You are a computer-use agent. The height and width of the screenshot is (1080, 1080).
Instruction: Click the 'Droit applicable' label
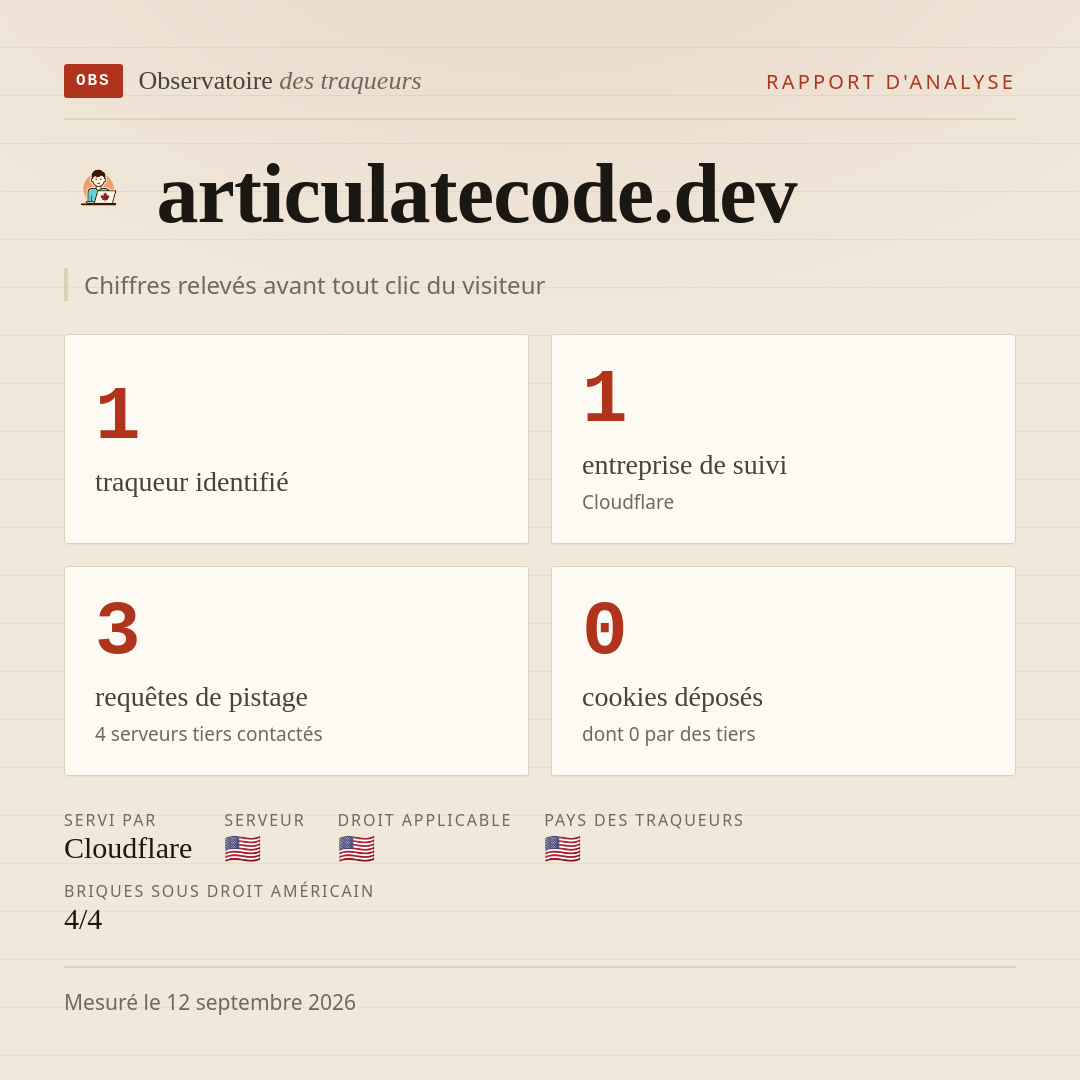pyautogui.click(x=424, y=820)
